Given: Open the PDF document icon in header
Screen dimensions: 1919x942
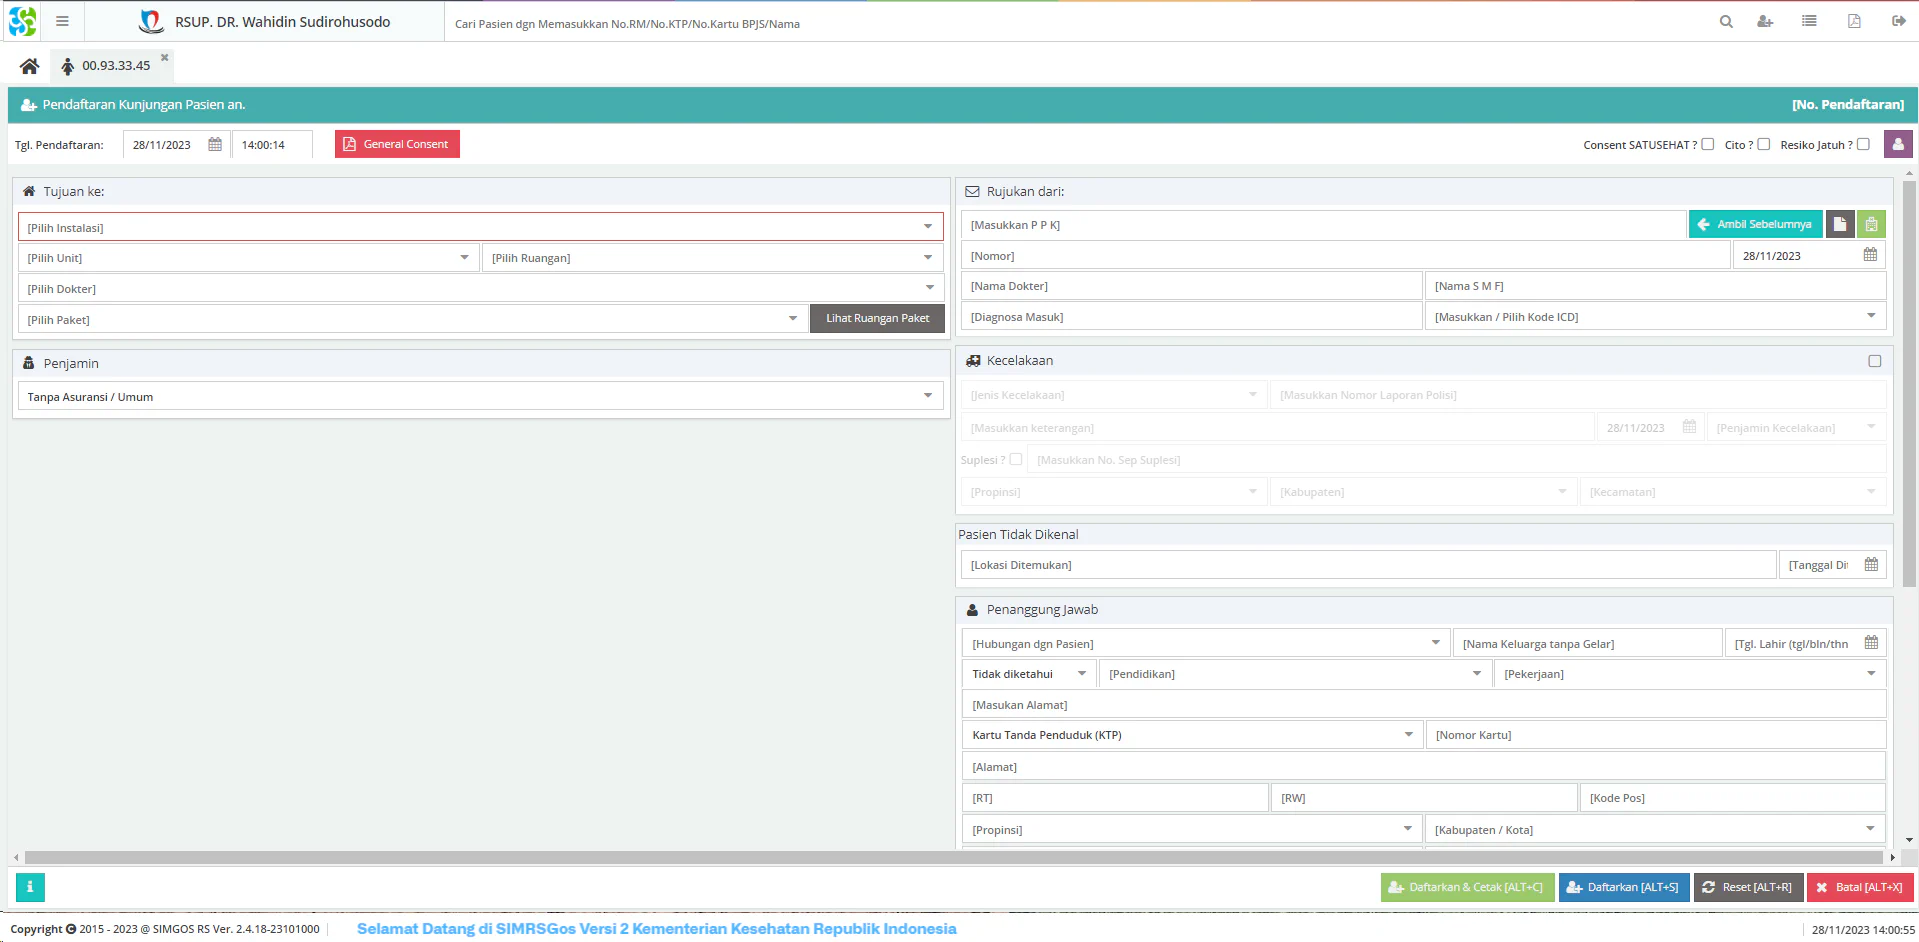Looking at the screenshot, I should [1854, 21].
